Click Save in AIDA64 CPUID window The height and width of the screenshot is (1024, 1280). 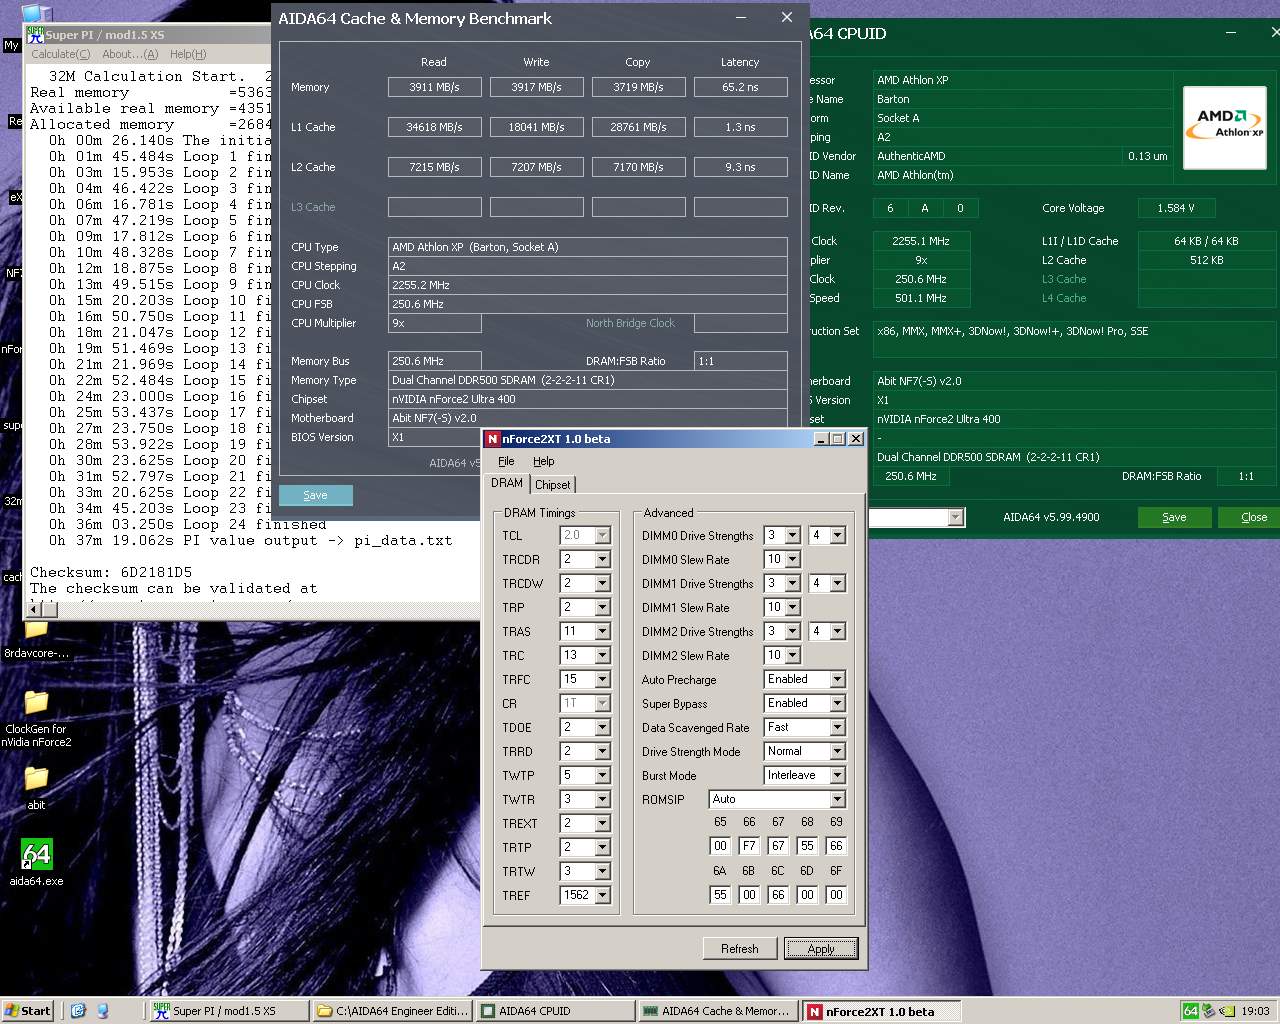(1174, 517)
